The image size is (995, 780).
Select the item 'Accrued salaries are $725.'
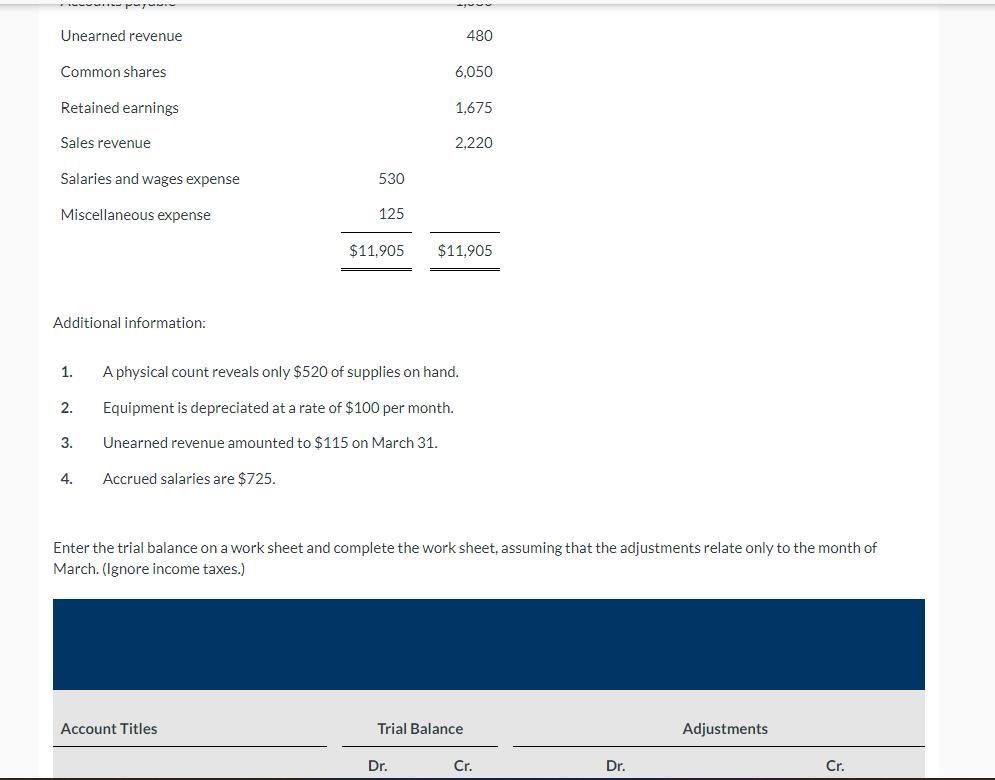pos(189,479)
